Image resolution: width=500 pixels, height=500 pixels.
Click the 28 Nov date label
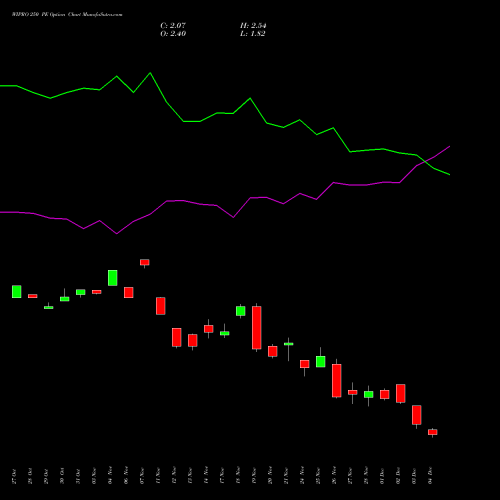point(366,475)
